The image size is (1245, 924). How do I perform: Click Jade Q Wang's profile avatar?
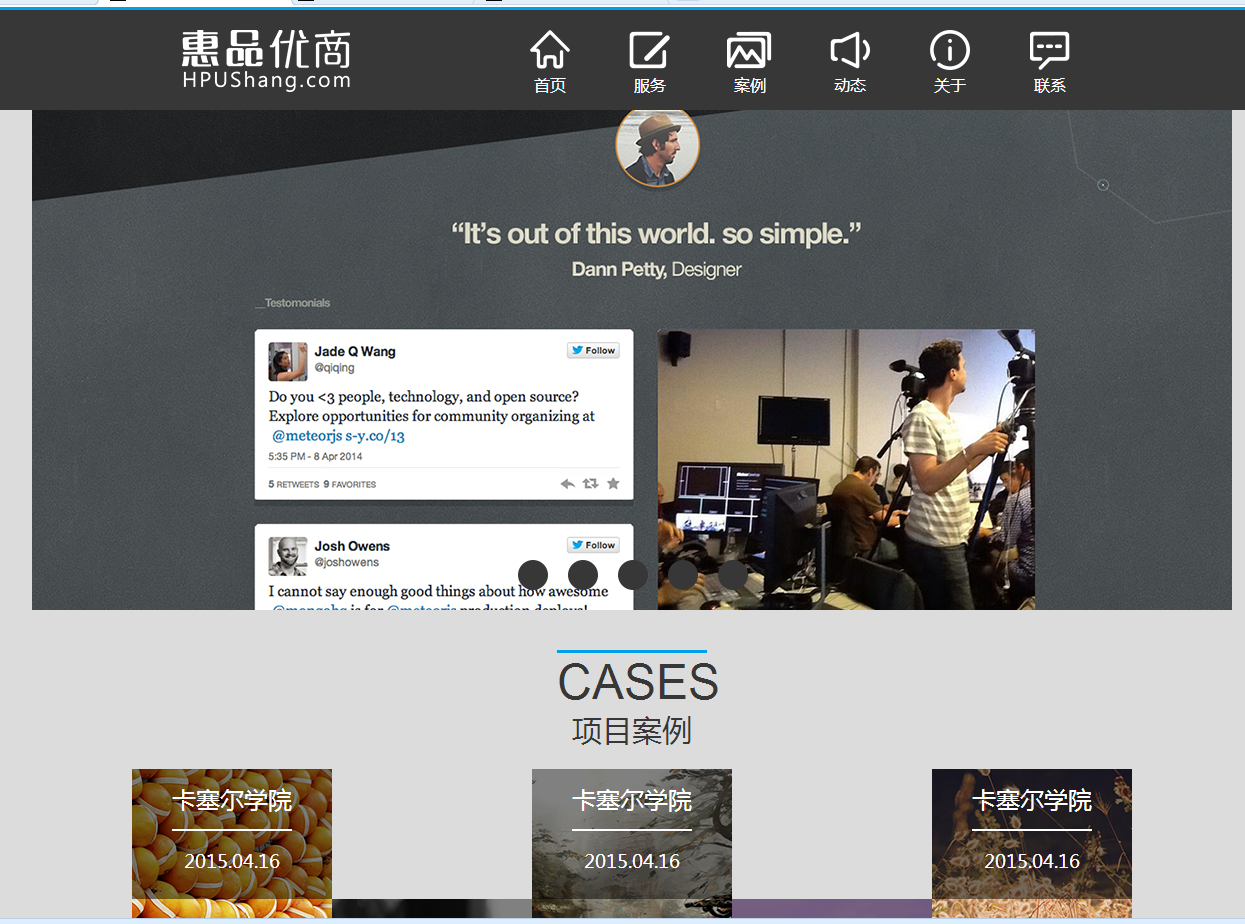tap(288, 362)
